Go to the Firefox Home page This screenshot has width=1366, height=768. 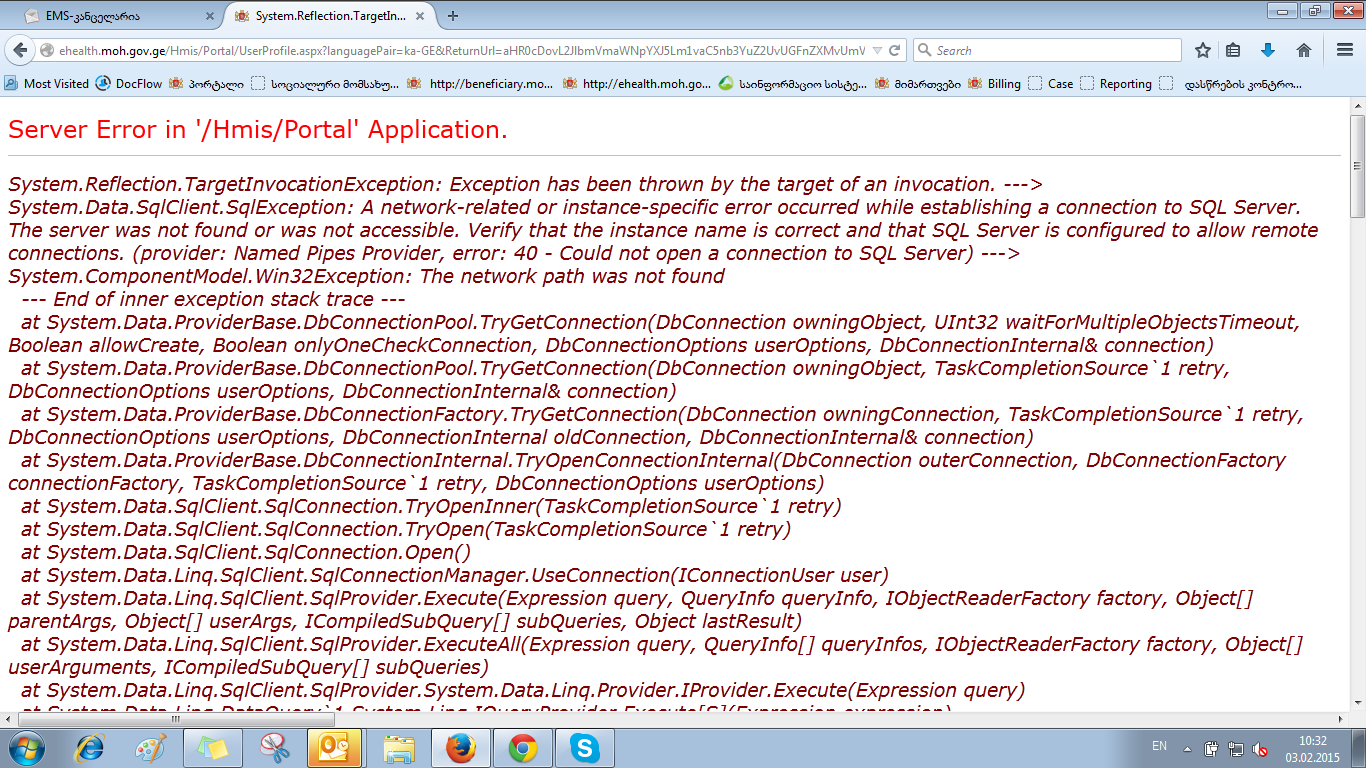pos(1303,50)
